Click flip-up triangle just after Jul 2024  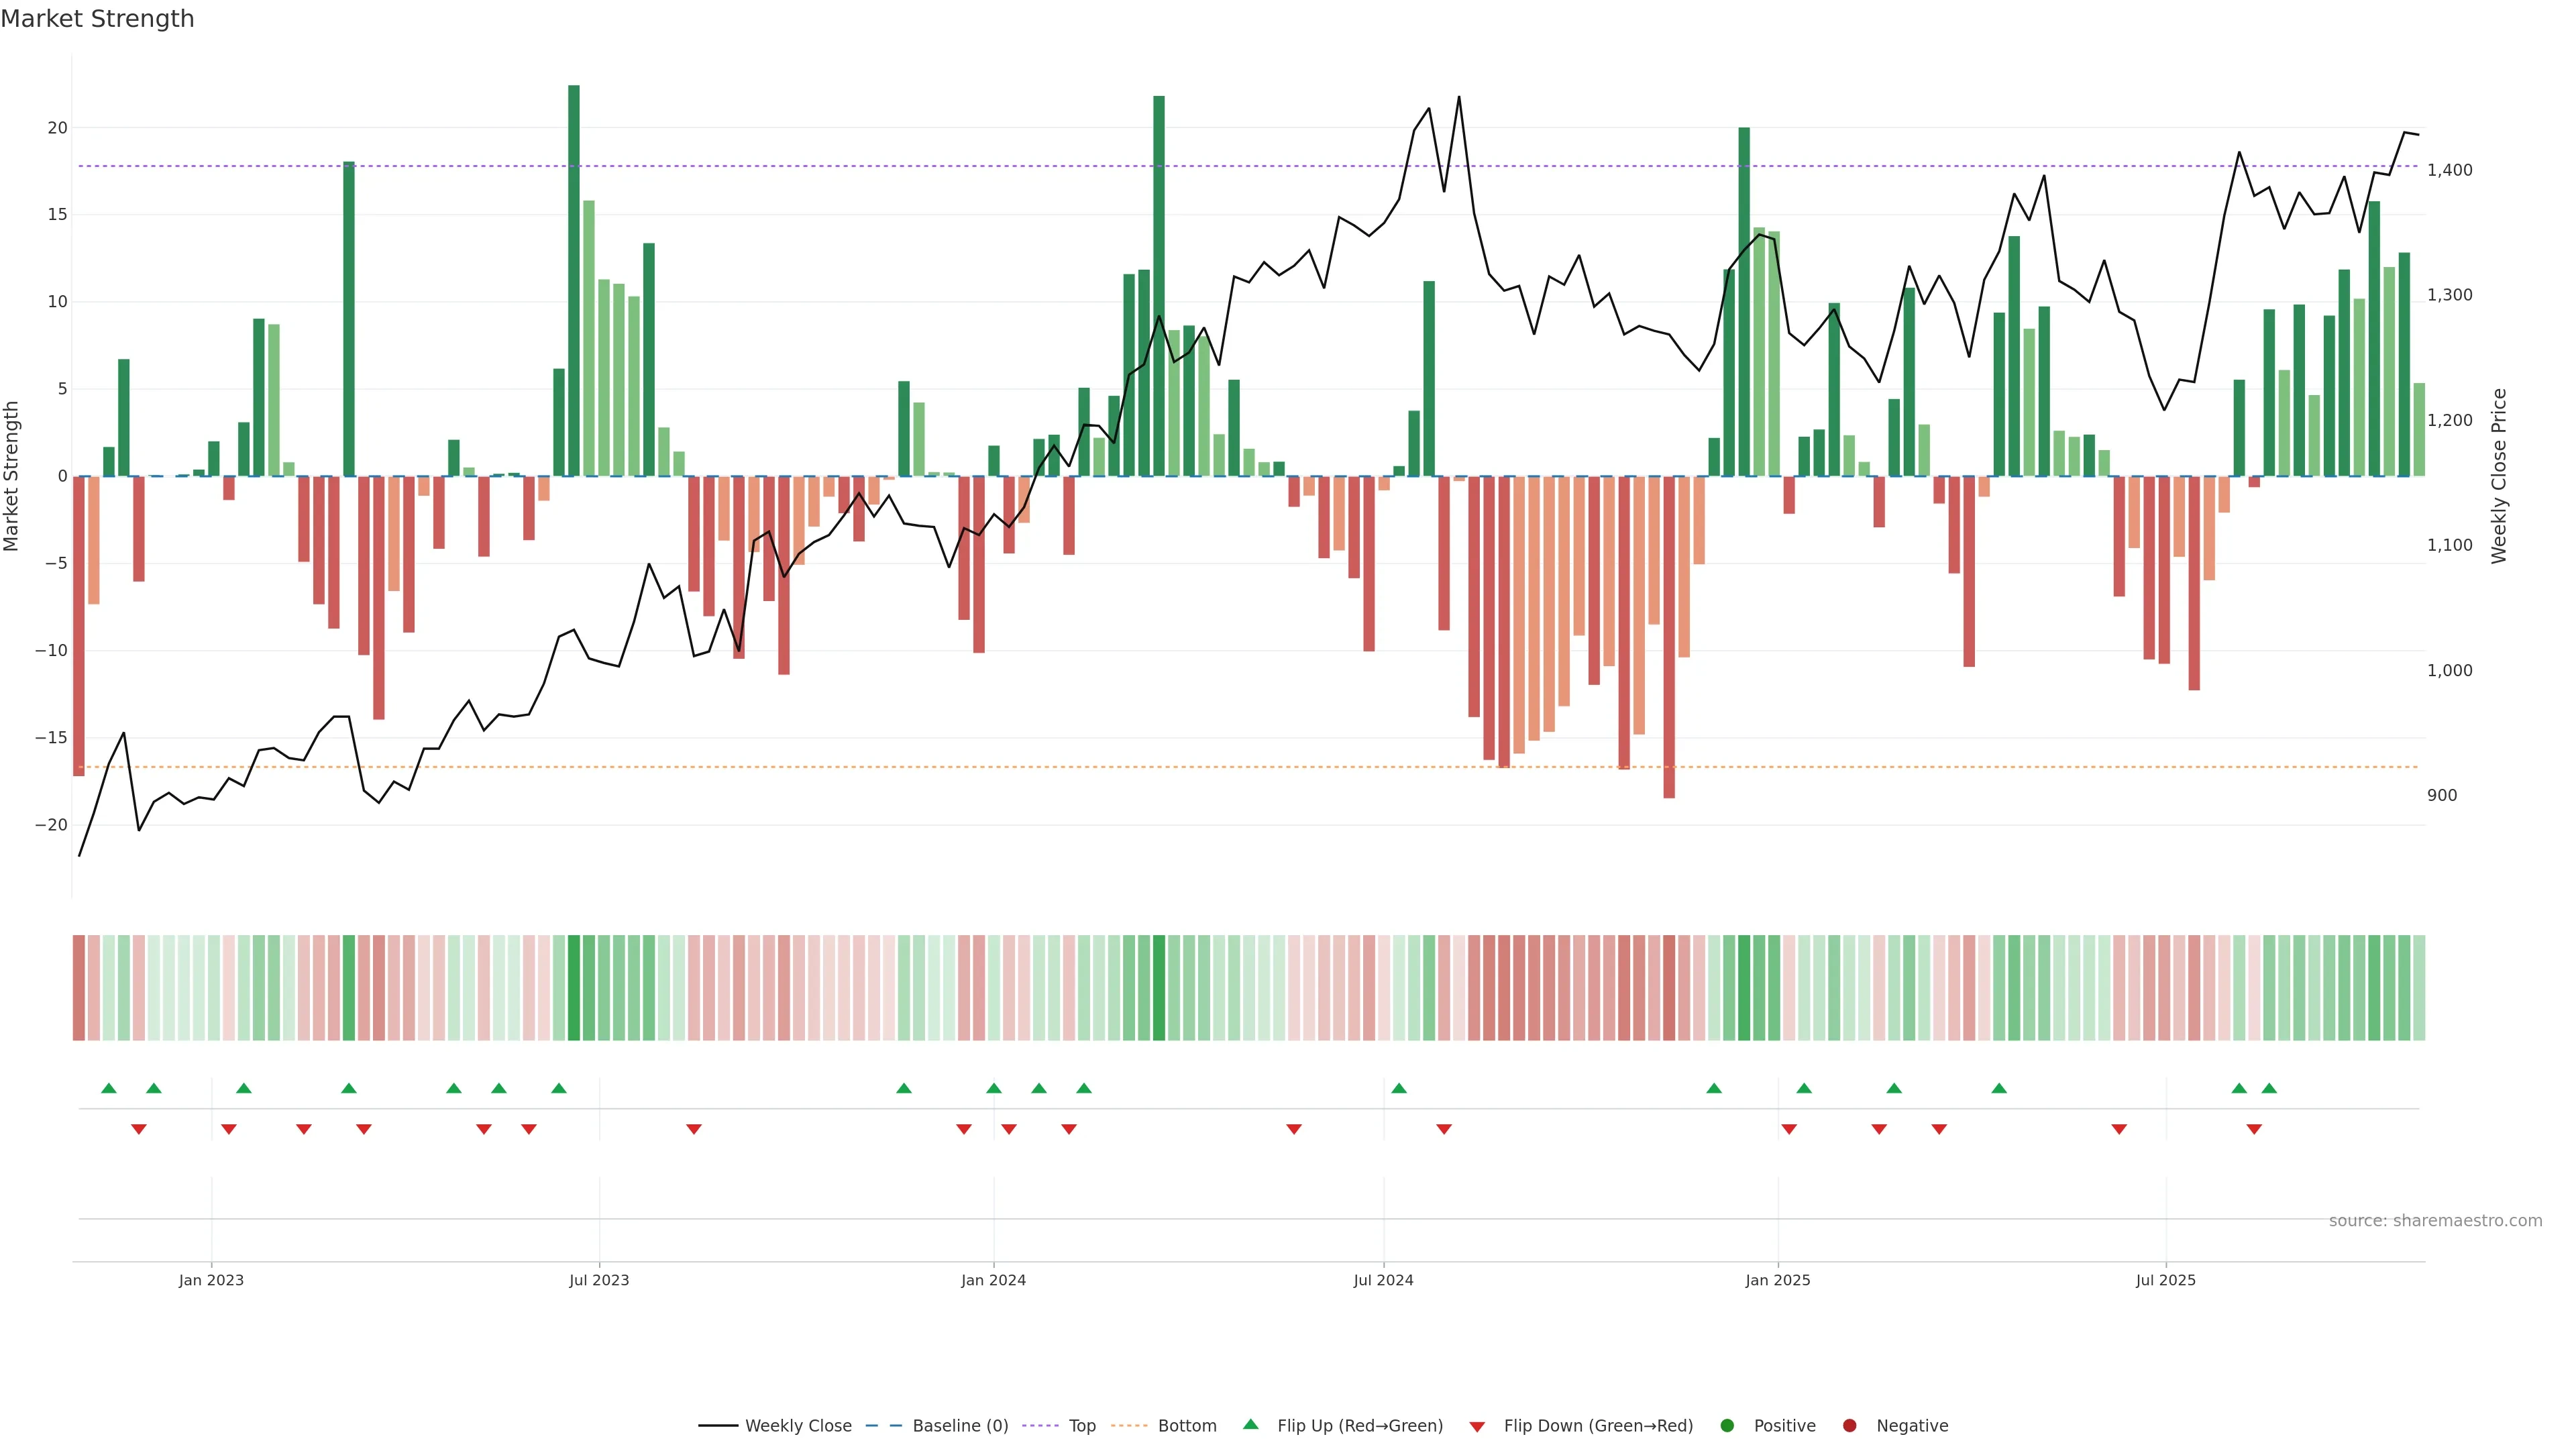pyautogui.click(x=1399, y=1088)
